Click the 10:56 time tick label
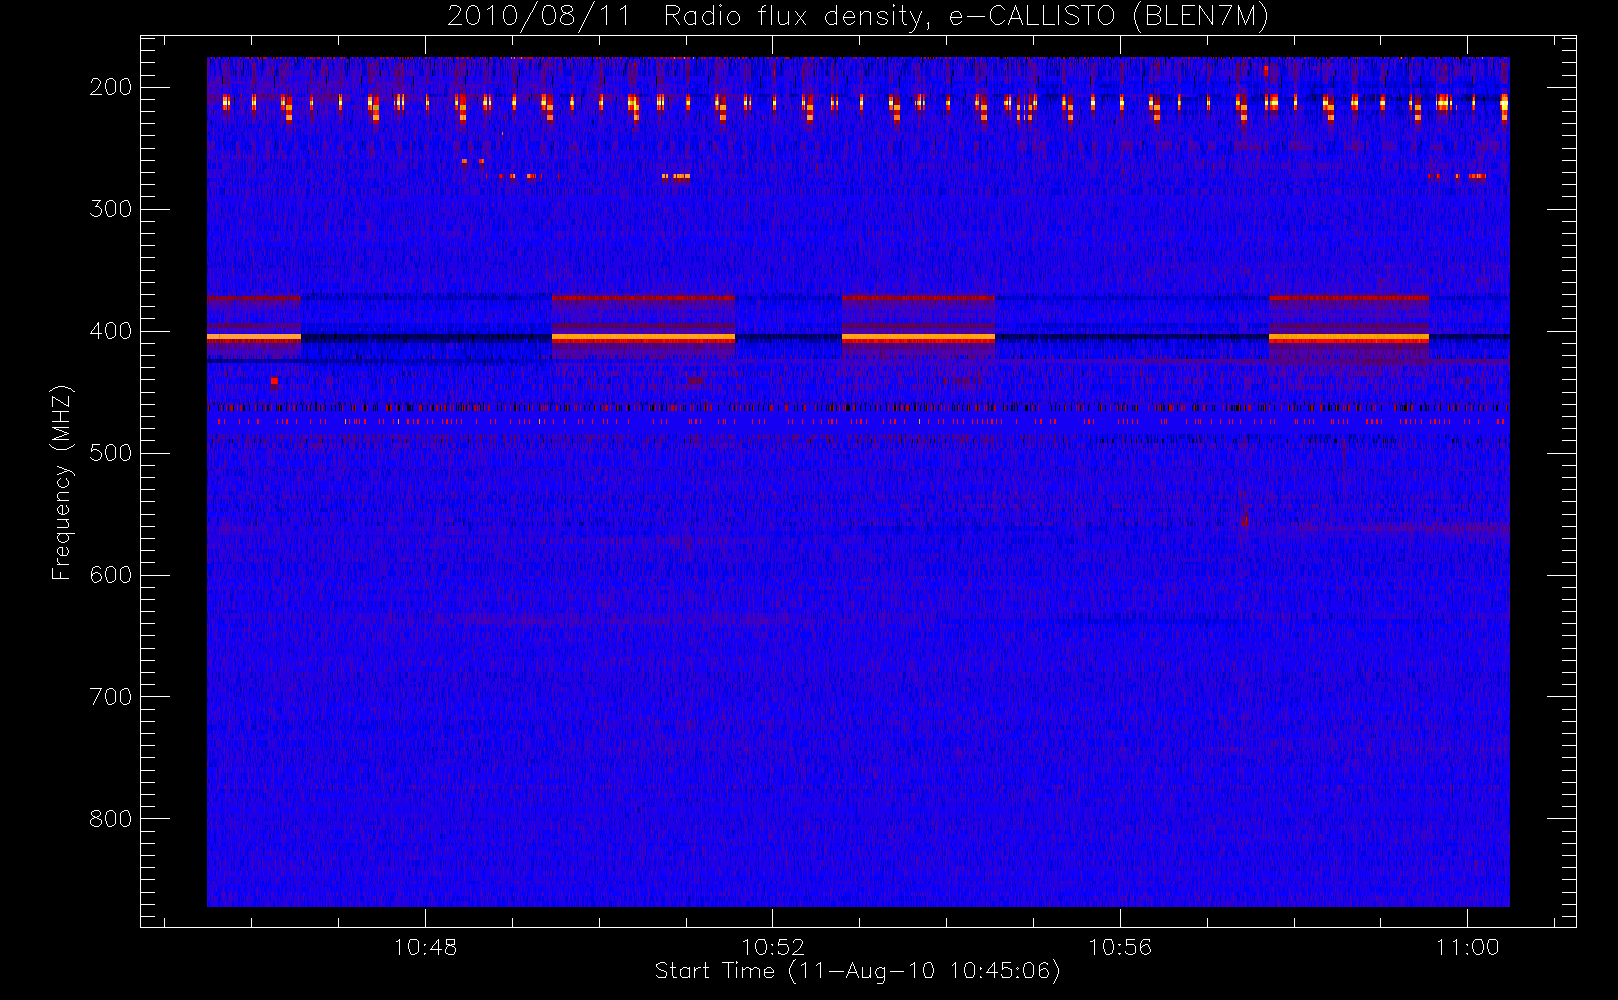This screenshot has width=1618, height=1000. point(1120,947)
